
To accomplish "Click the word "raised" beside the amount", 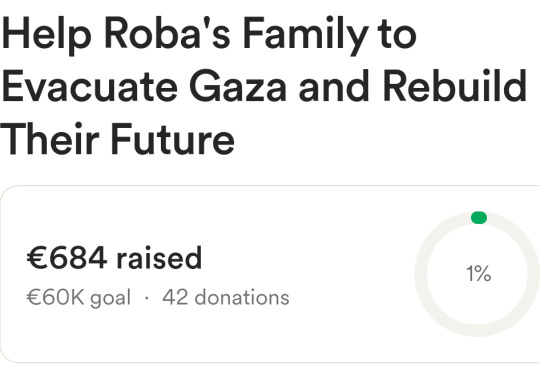I will pyautogui.click(x=159, y=258).
